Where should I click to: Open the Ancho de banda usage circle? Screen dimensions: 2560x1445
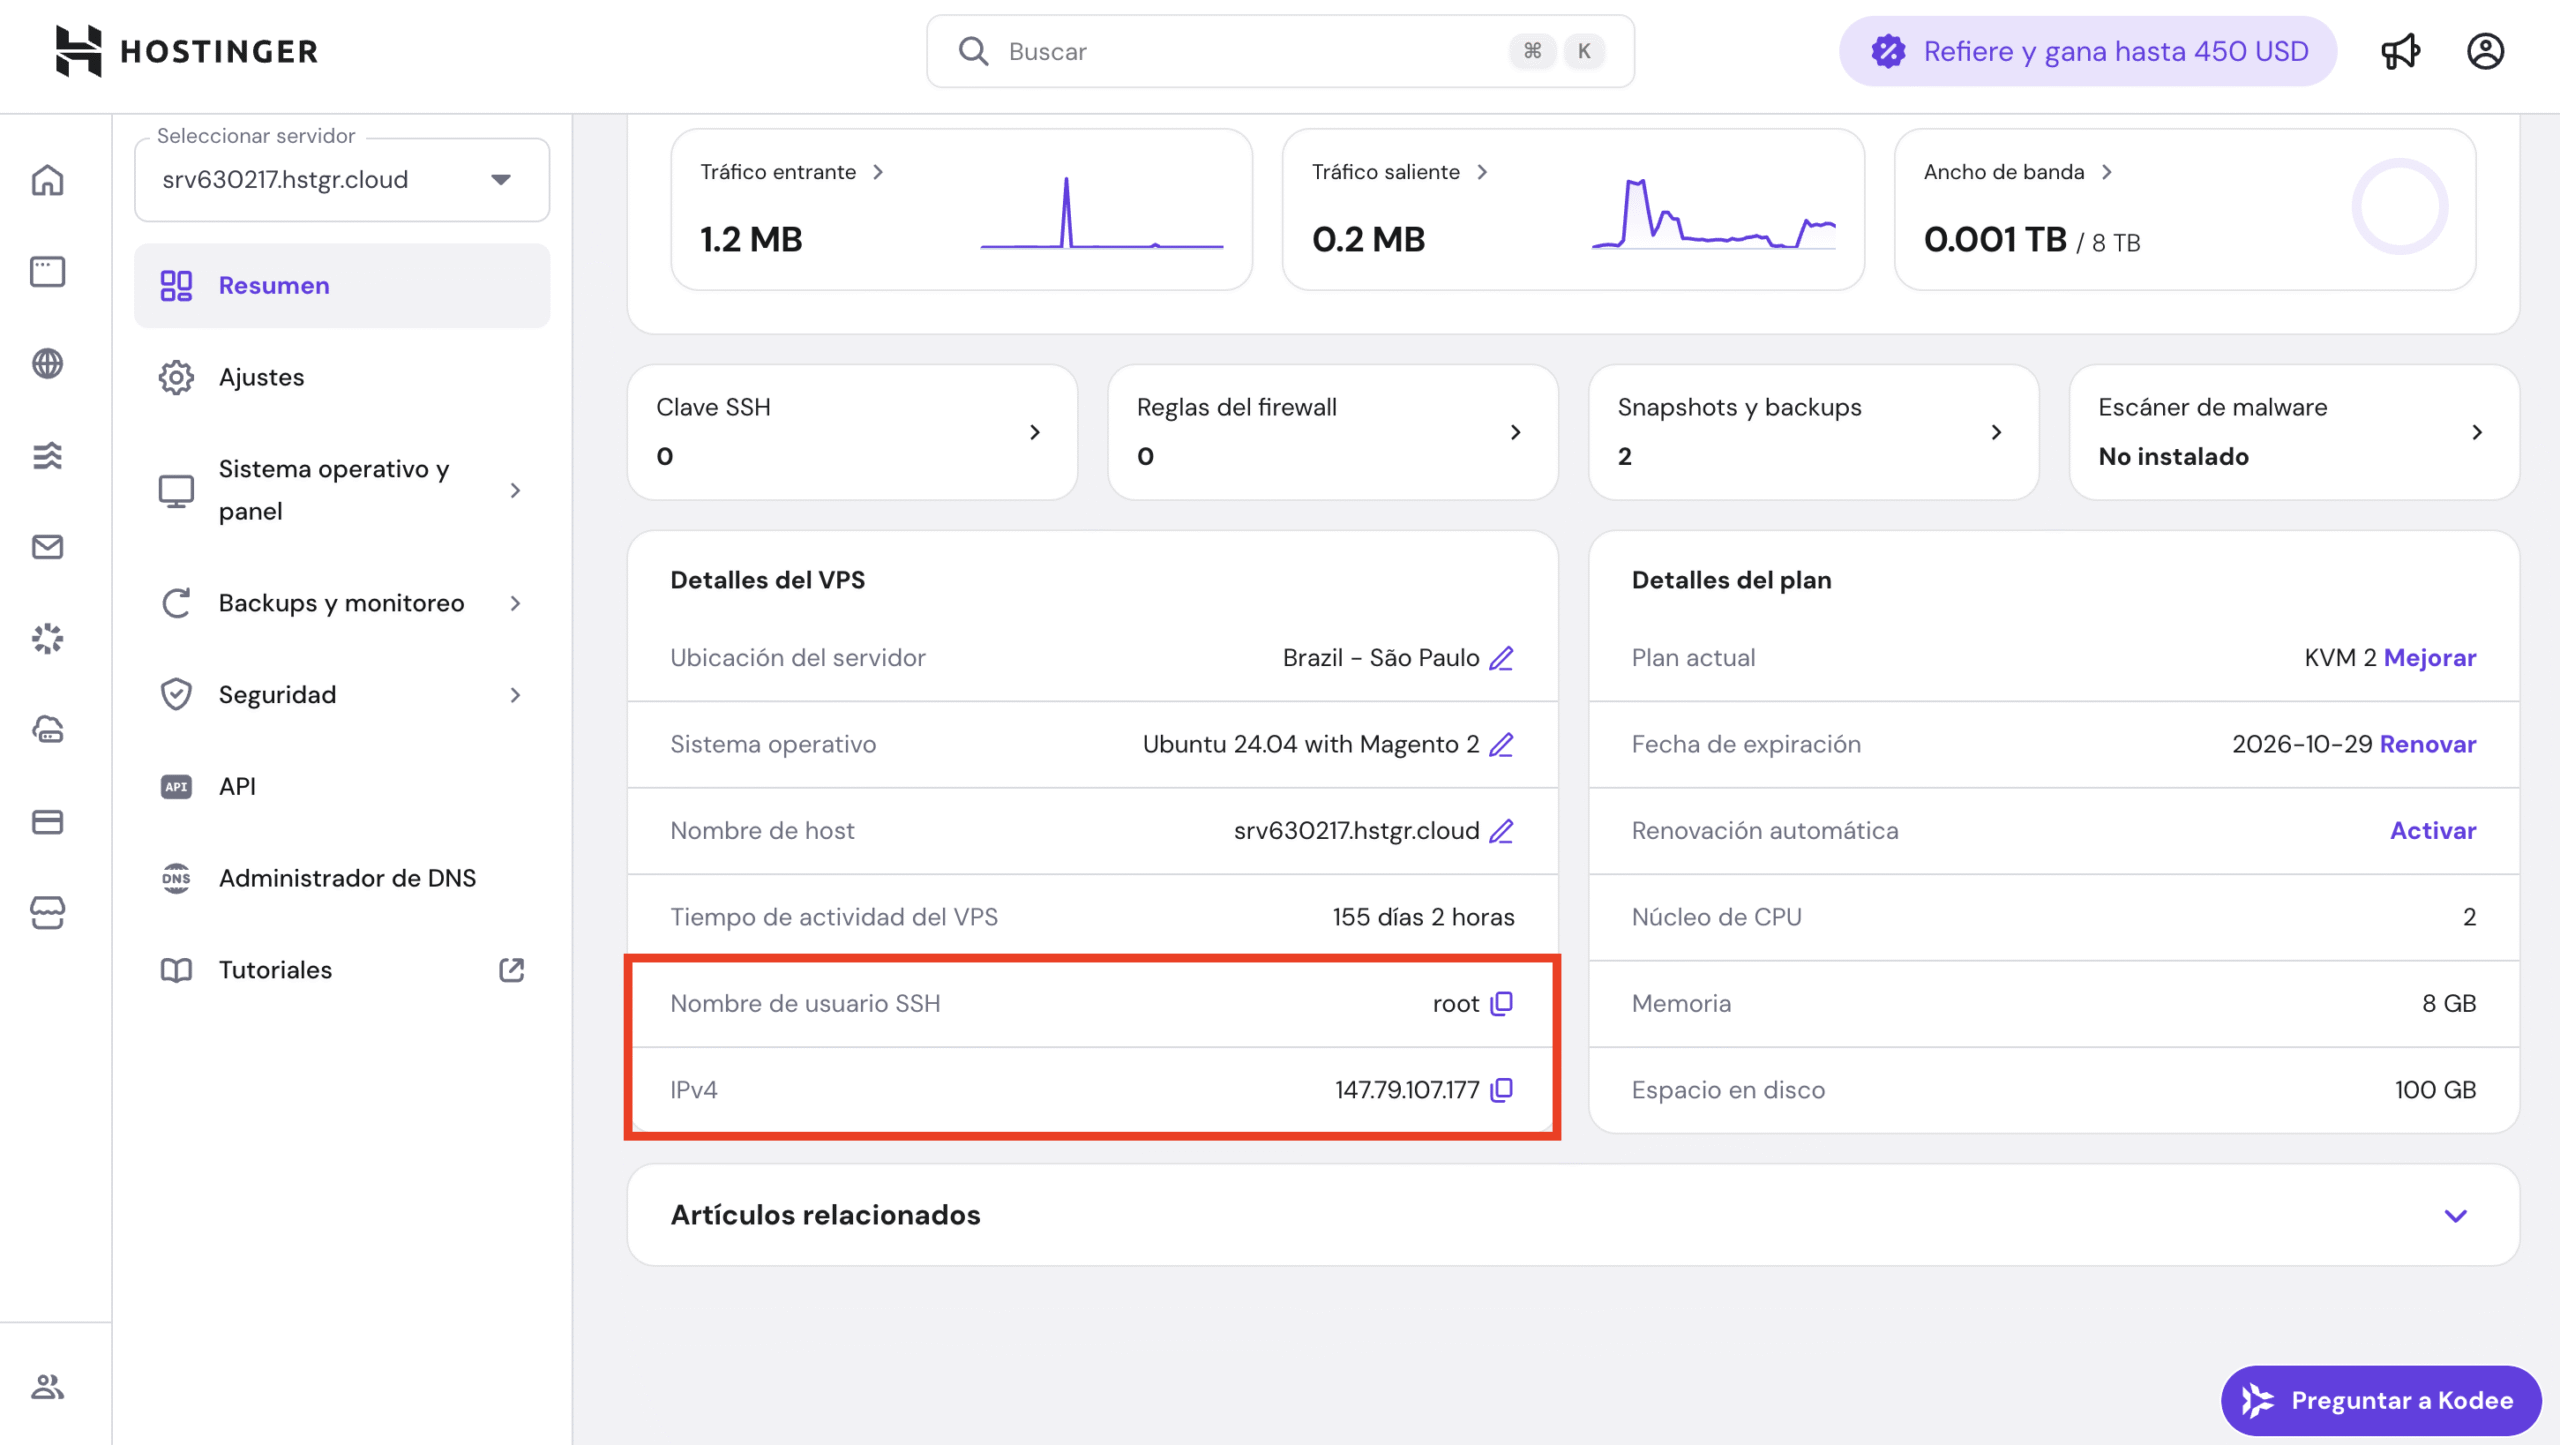click(x=2400, y=206)
